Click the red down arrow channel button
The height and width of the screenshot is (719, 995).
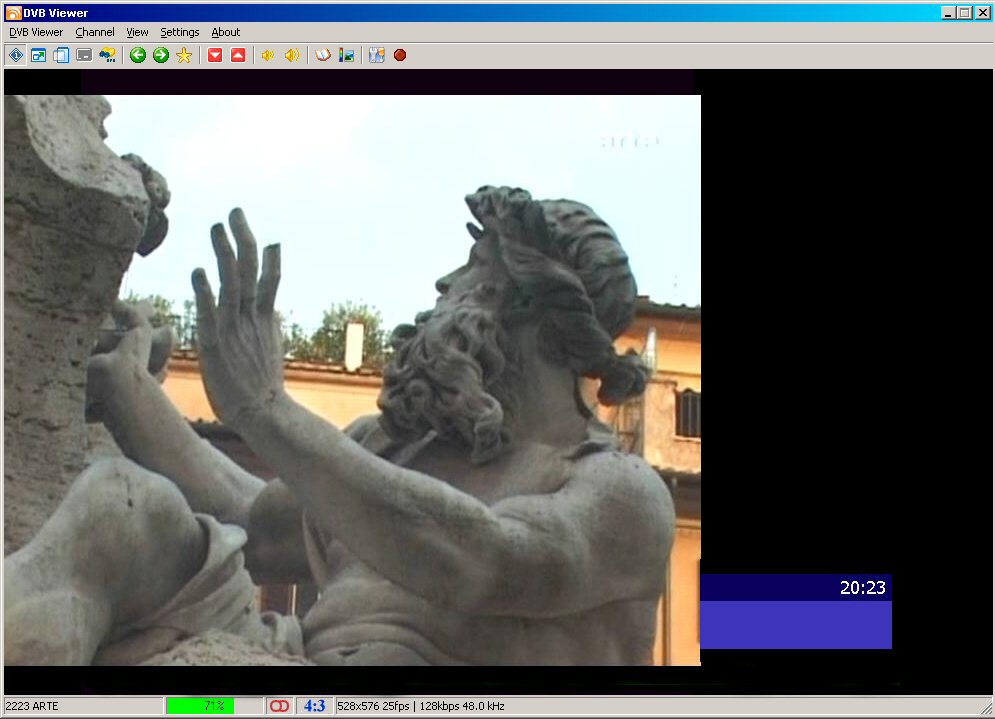[x=214, y=55]
